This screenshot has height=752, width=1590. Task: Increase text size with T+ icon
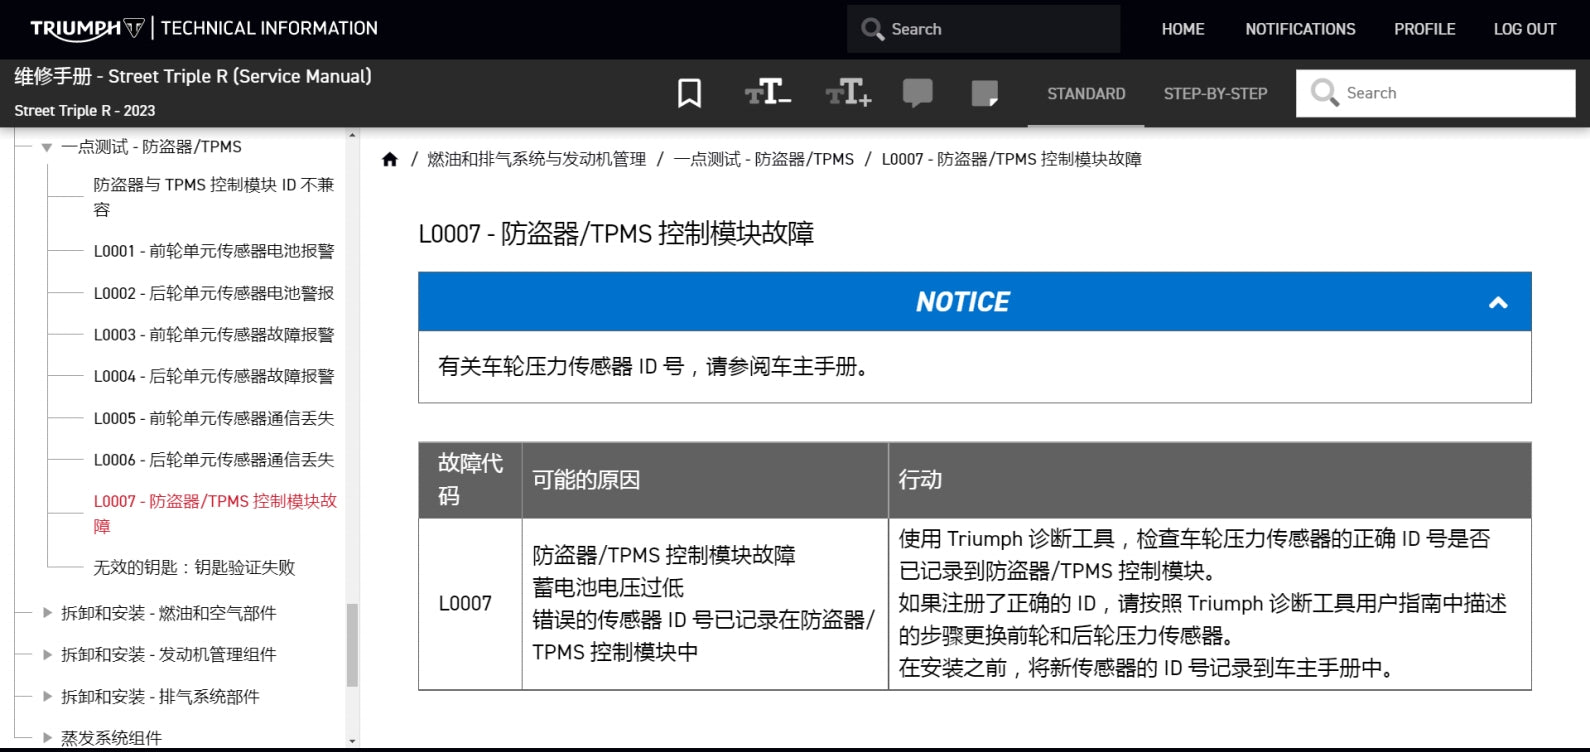[x=848, y=93]
